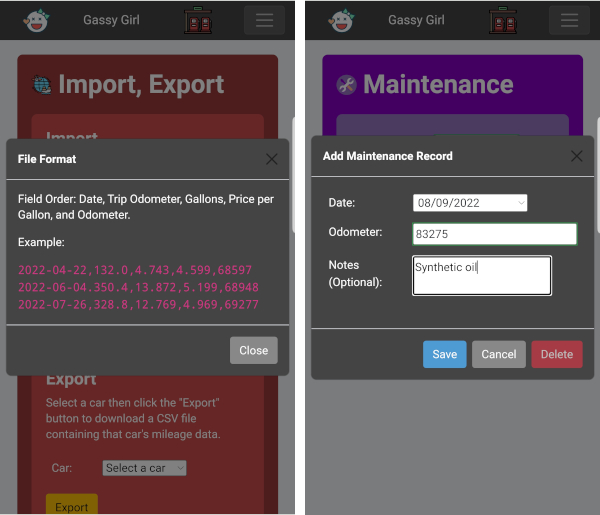Viewport: 600px width, 515px height.
Task: Close Add Maintenance Record dialog with X
Action: pos(577,156)
